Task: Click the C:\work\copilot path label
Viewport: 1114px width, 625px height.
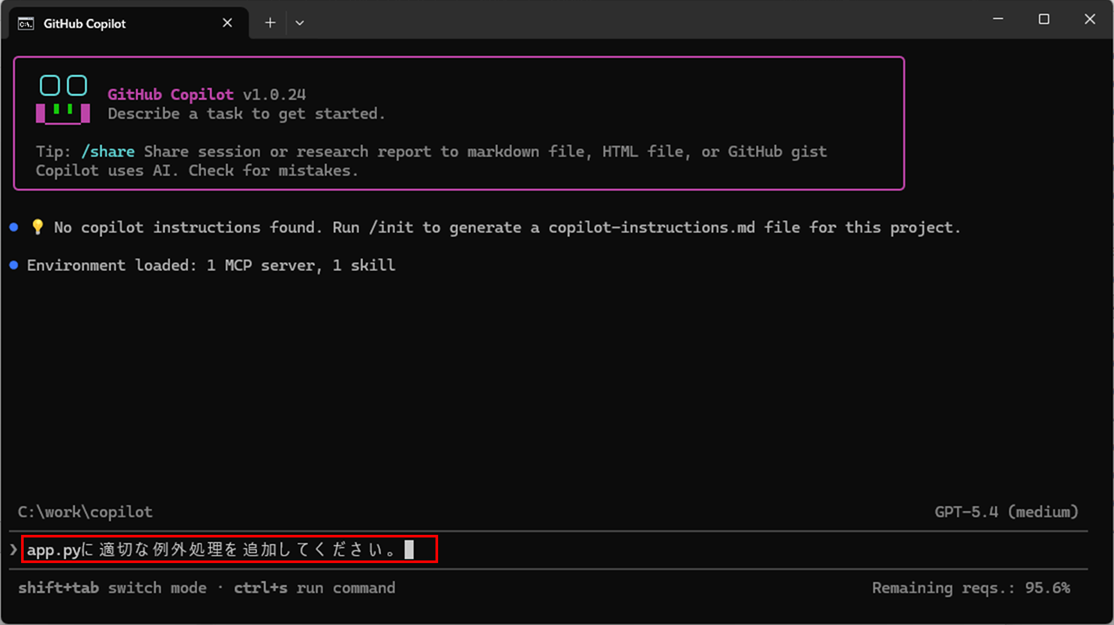Action: point(85,512)
